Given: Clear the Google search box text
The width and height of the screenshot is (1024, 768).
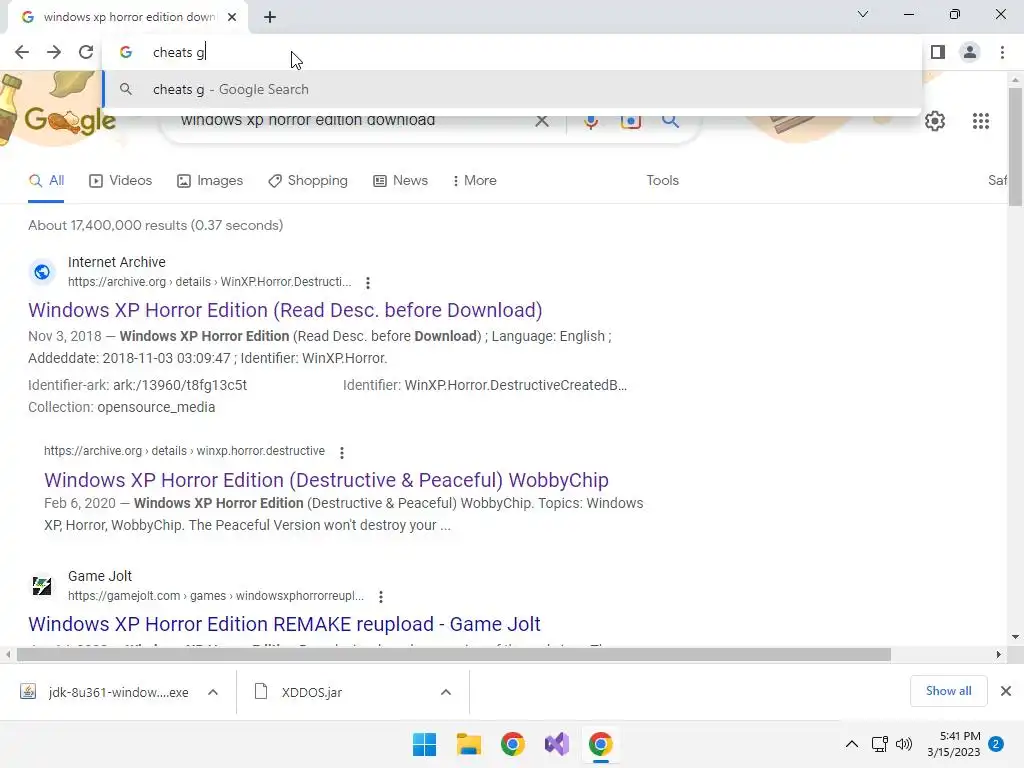Looking at the screenshot, I should coord(541,121).
